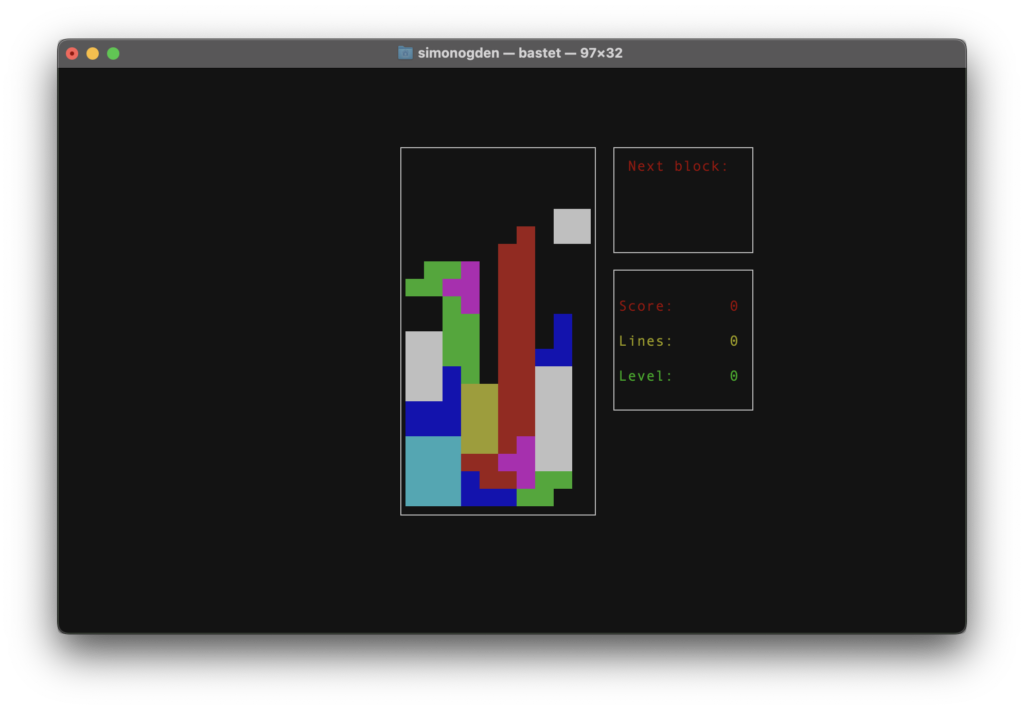This screenshot has width=1024, height=710.
Task: Click the green block at bottom right
Action: click(544, 489)
